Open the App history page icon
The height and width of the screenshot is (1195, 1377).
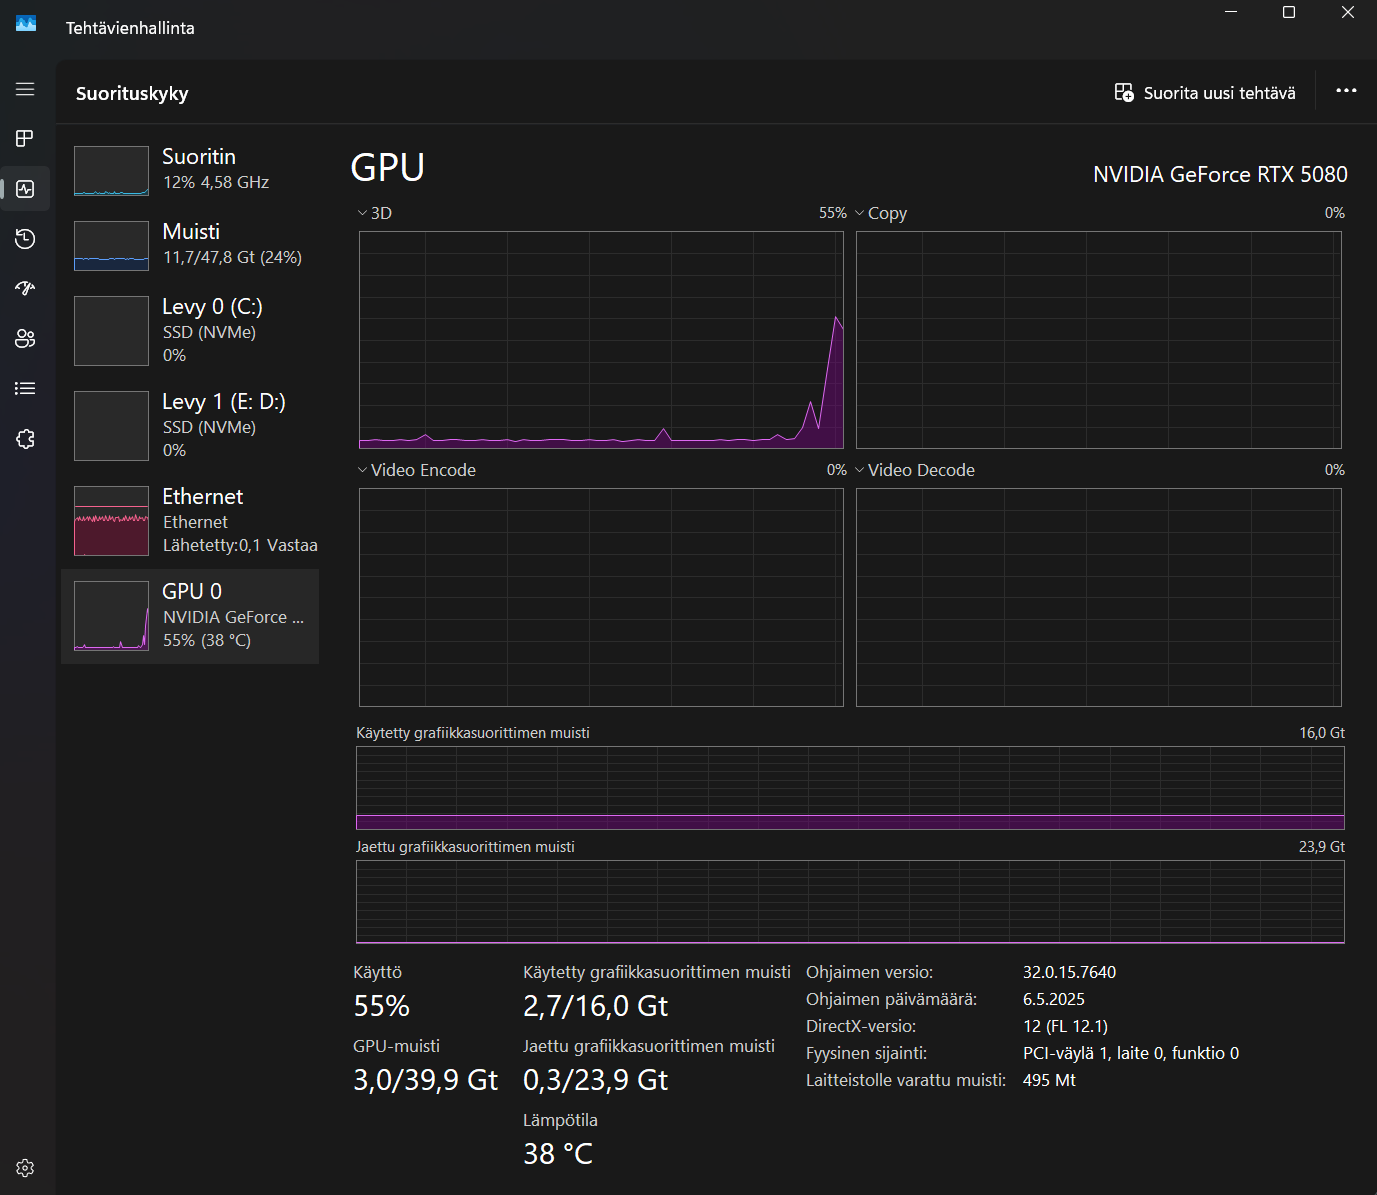click(25, 239)
